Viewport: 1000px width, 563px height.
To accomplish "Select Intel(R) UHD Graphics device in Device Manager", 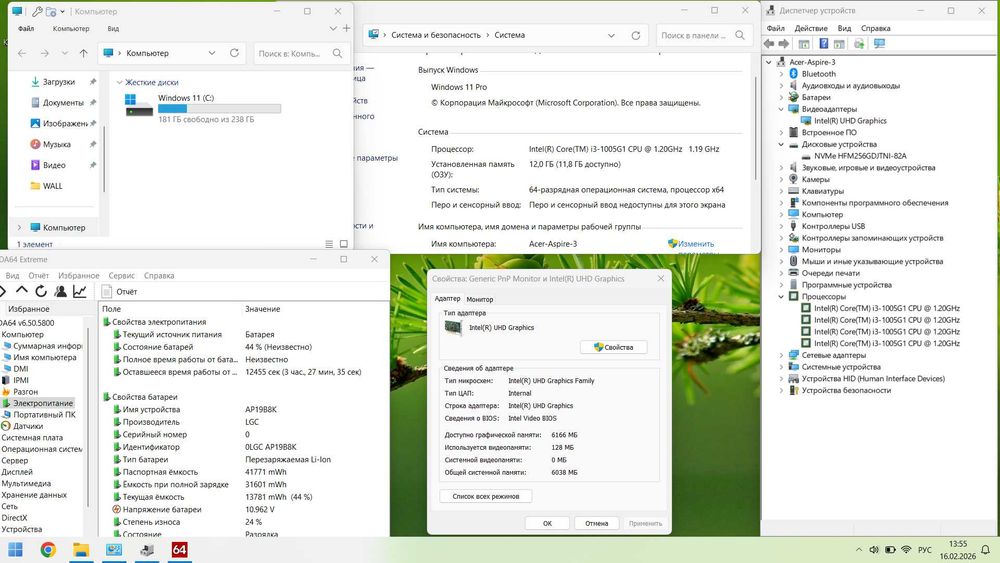I will pos(849,121).
